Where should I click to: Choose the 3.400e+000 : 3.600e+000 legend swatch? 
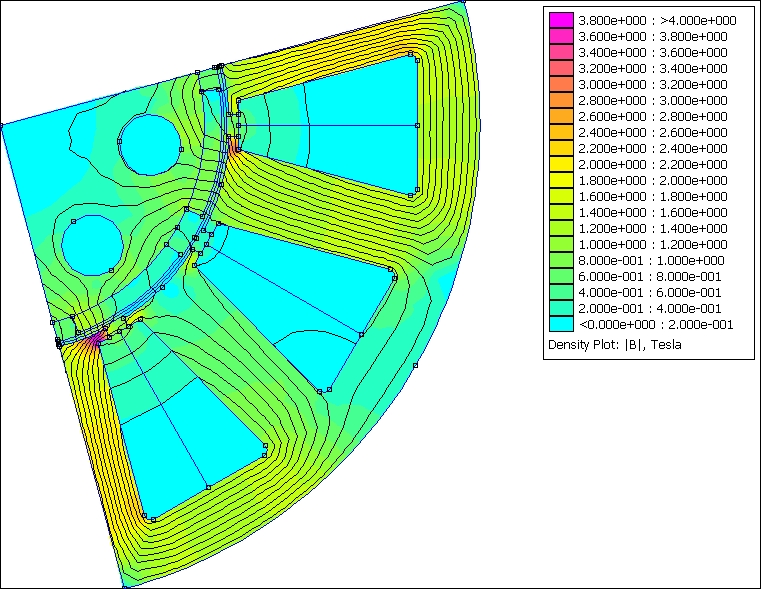(562, 53)
